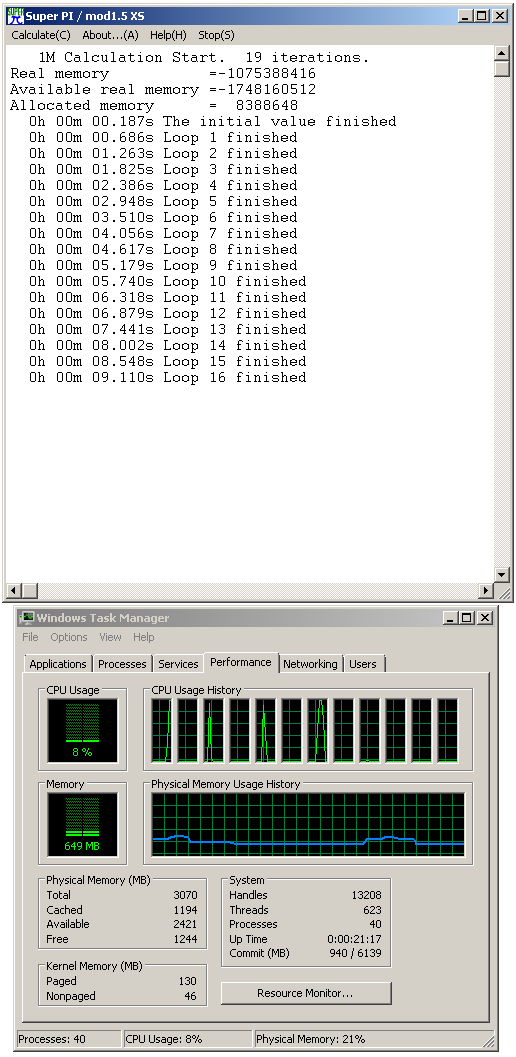Click "The initial value finished" line
Image resolution: width=516 pixels, height=1057 pixels.
212,121
